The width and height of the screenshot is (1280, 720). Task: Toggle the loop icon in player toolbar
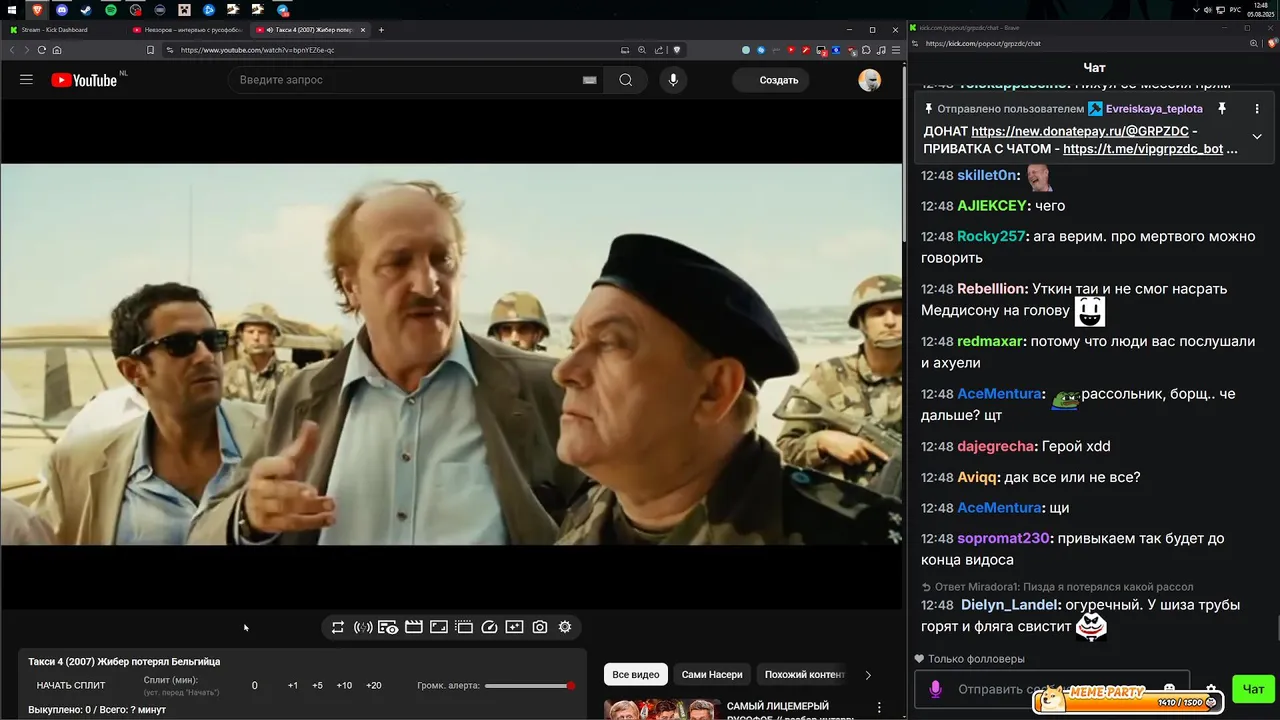click(x=338, y=627)
